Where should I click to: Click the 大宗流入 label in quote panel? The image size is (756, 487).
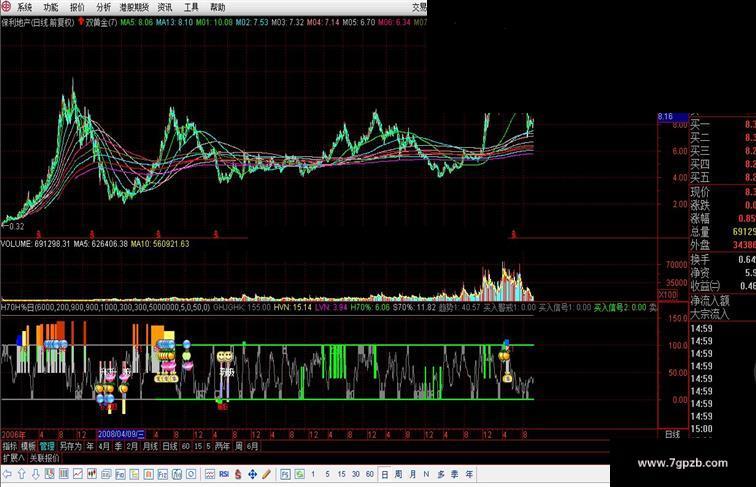pos(710,315)
